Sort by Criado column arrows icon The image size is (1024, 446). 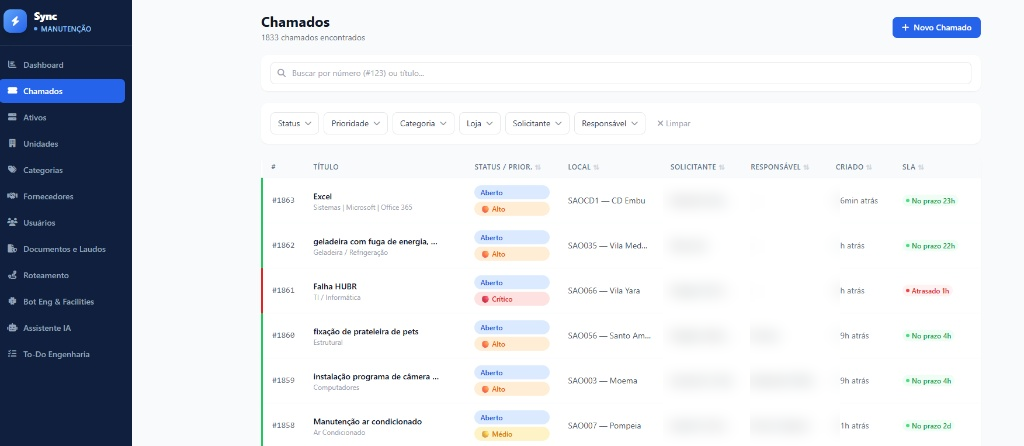point(869,167)
